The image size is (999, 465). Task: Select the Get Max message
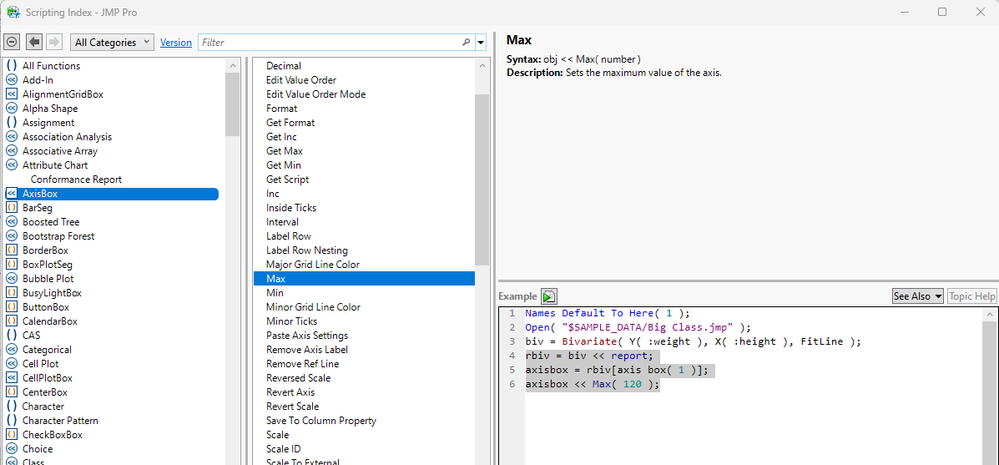click(x=284, y=151)
